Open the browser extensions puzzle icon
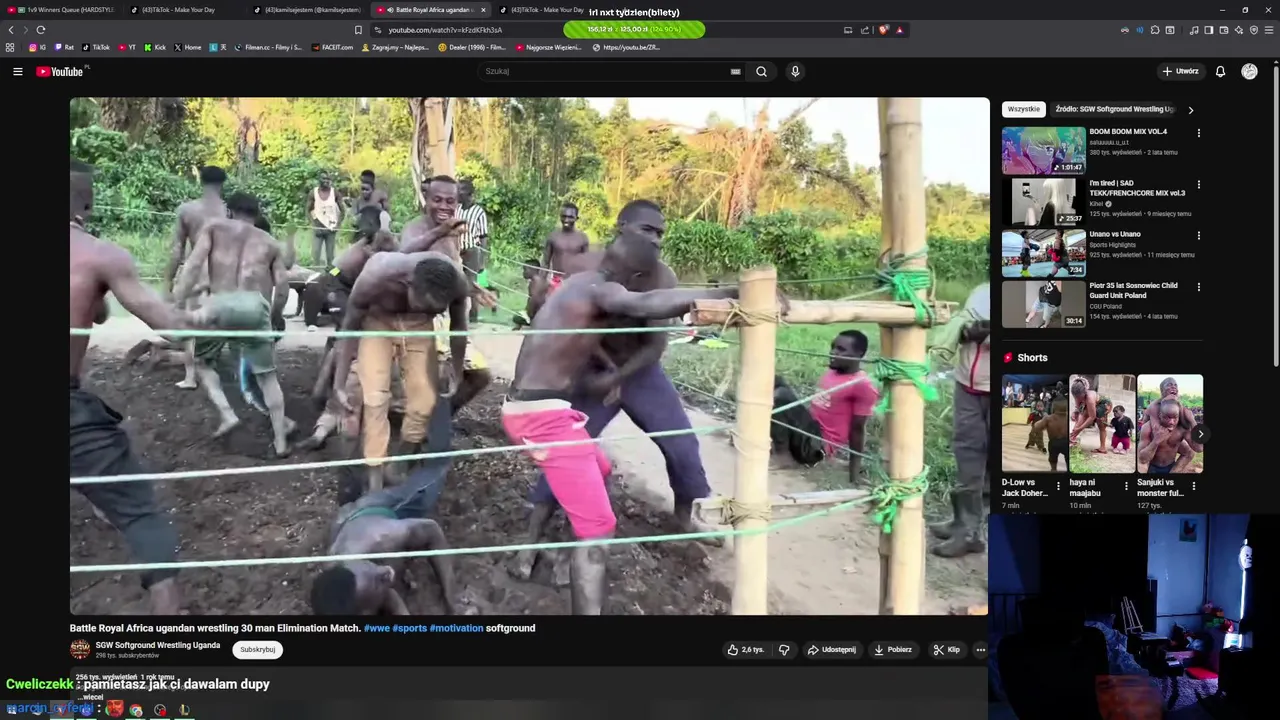This screenshot has height=720, width=1280. tap(1155, 30)
